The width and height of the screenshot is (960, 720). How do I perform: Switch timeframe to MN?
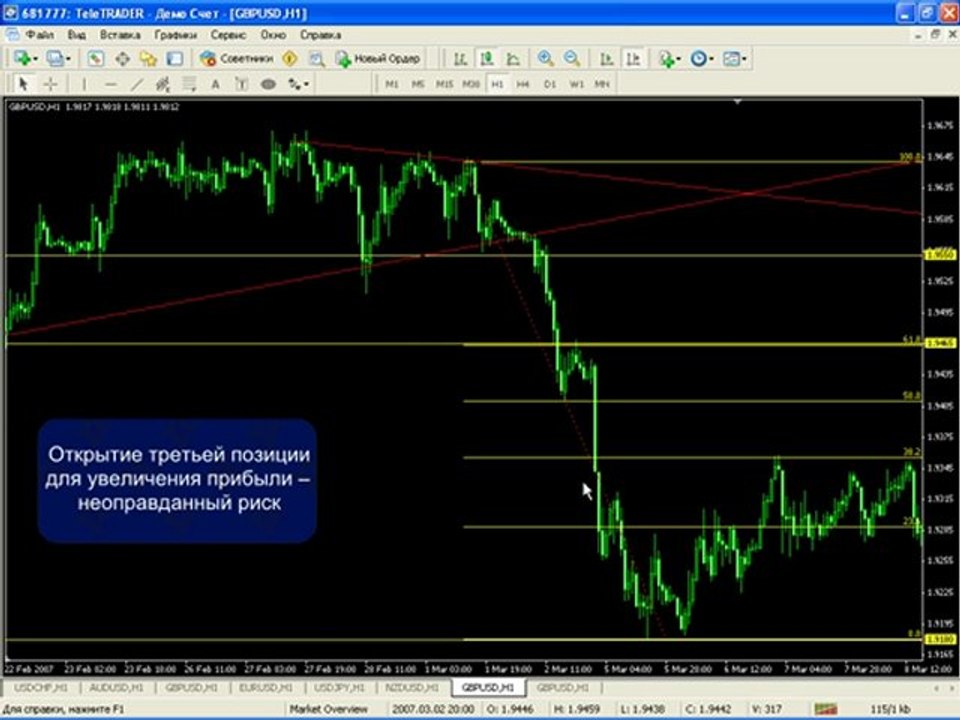point(602,84)
